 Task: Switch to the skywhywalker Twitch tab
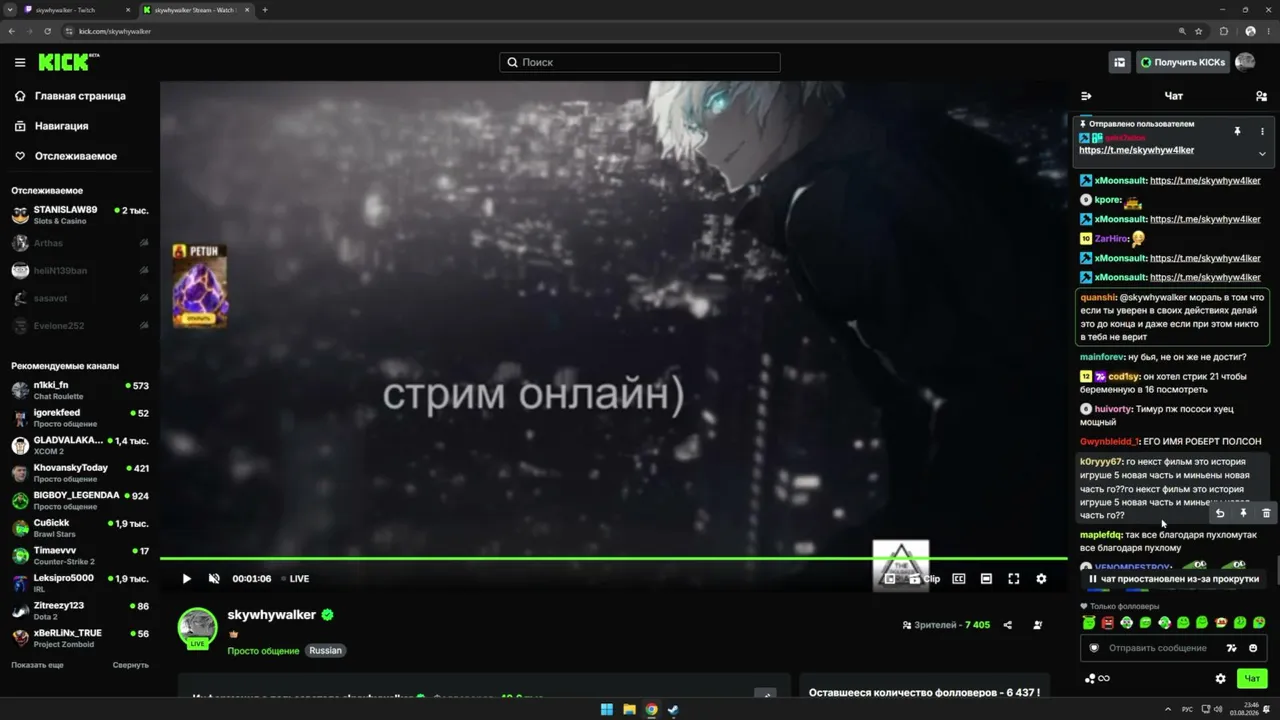tap(78, 10)
